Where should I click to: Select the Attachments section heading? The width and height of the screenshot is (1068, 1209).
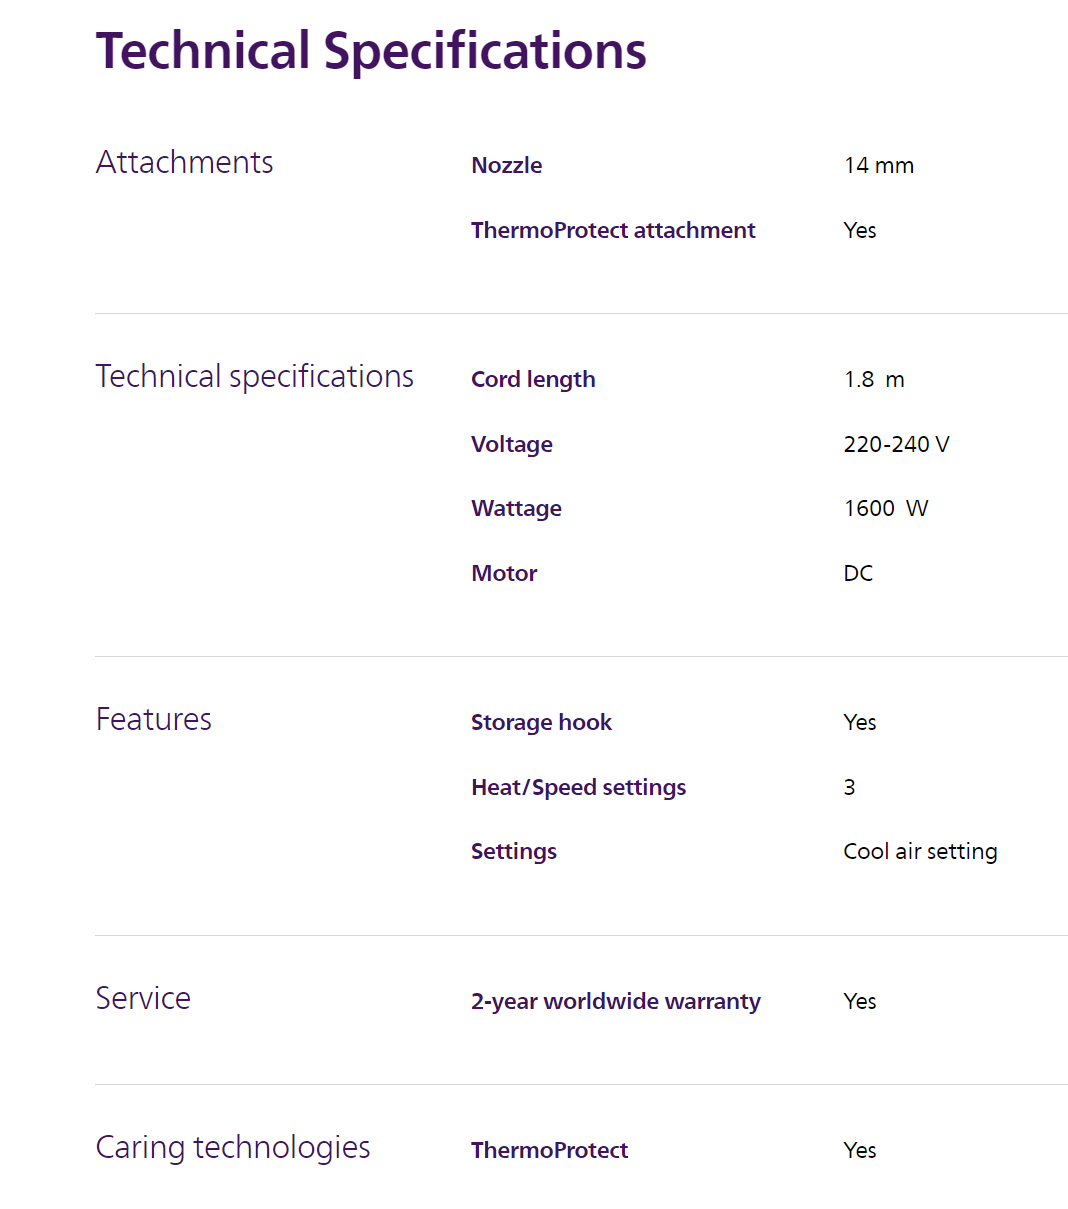pos(184,162)
